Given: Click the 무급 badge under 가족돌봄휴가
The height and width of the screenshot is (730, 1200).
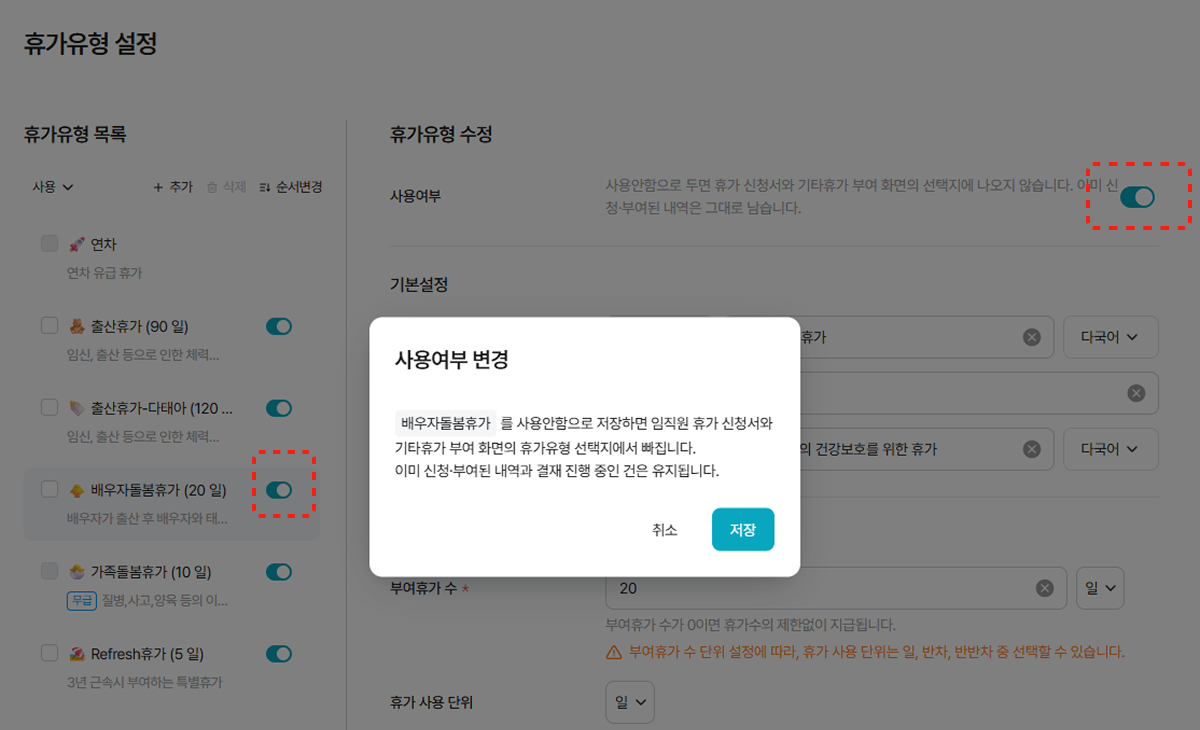Looking at the screenshot, I should pyautogui.click(x=81, y=601).
